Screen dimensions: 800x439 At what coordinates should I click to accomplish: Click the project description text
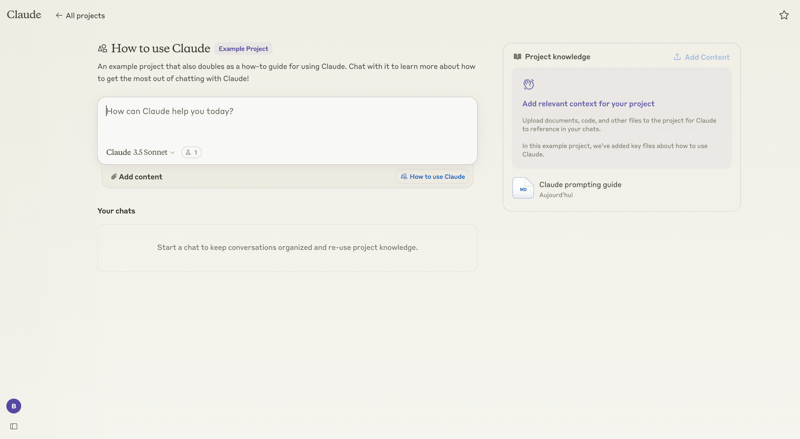287,72
